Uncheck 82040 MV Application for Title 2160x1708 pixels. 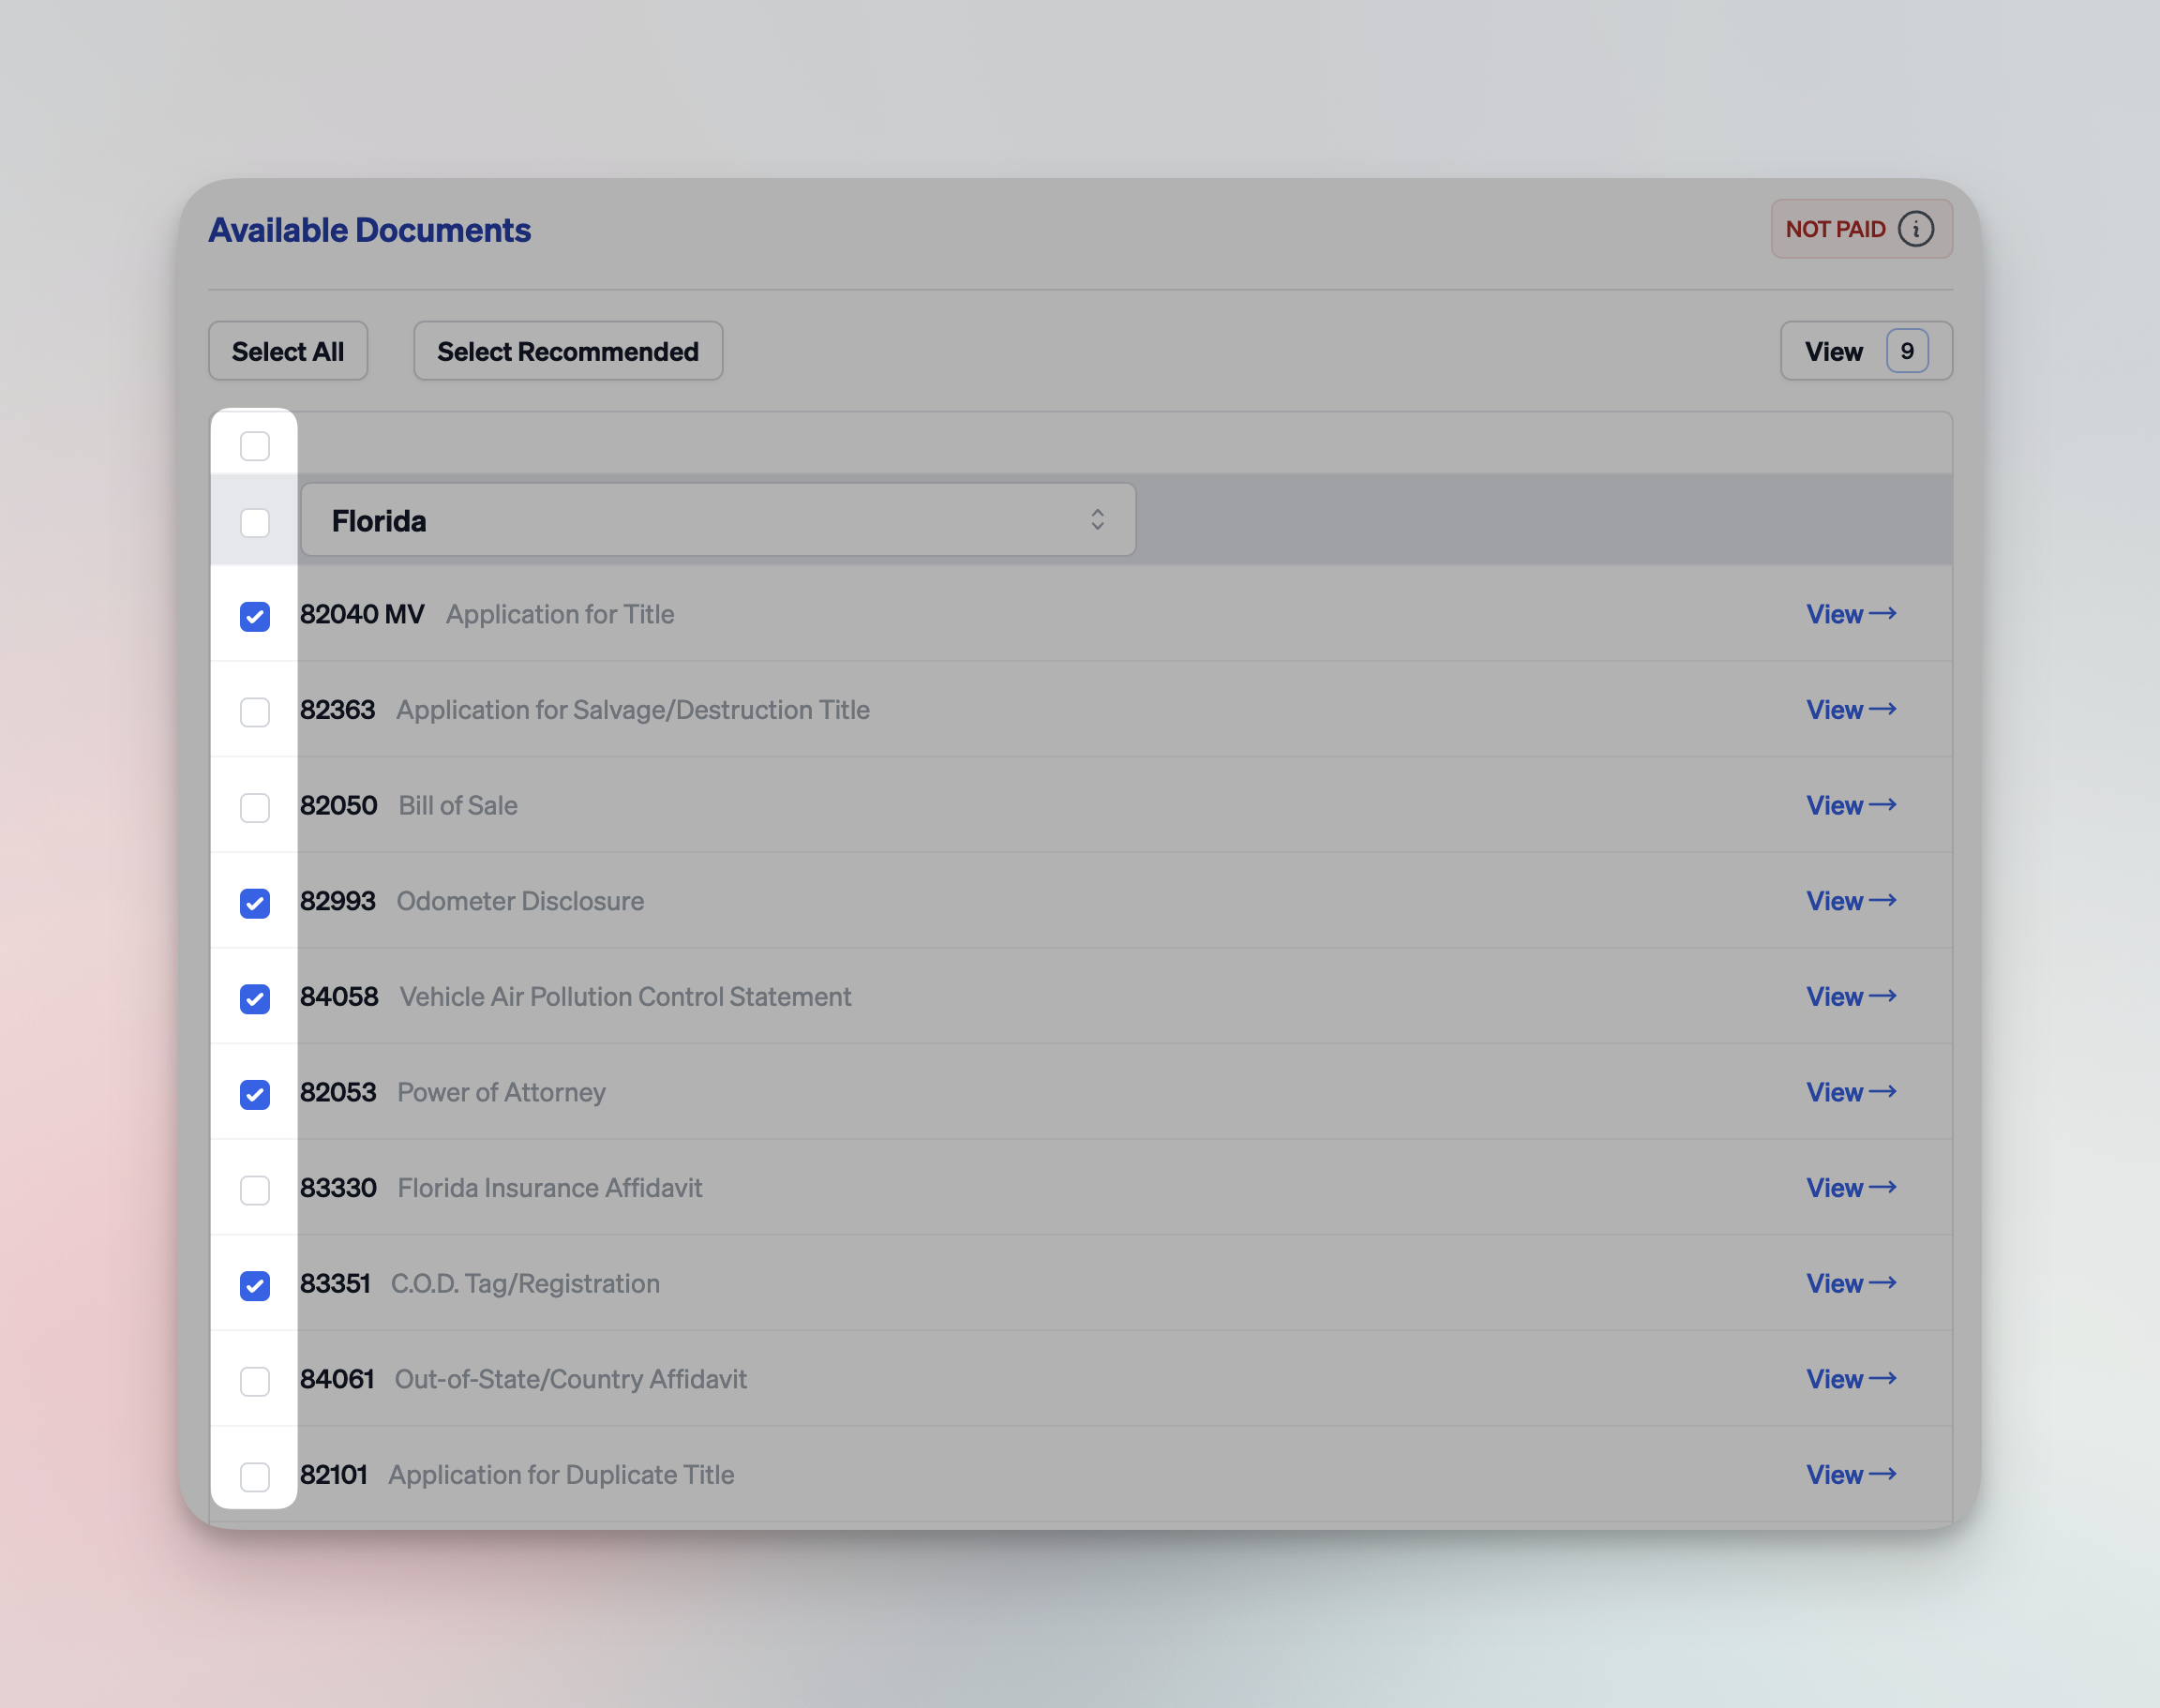click(x=255, y=616)
